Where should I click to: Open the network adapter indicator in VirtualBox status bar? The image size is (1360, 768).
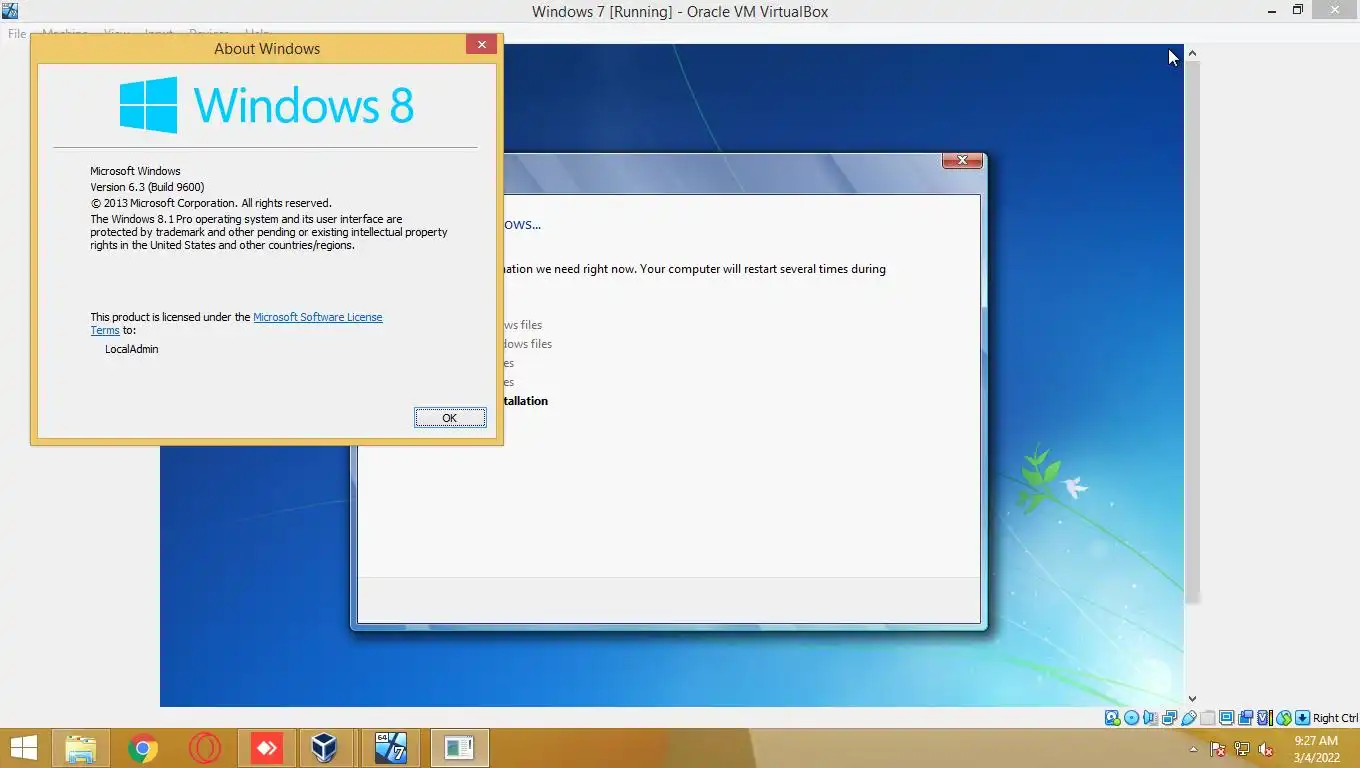(1169, 718)
